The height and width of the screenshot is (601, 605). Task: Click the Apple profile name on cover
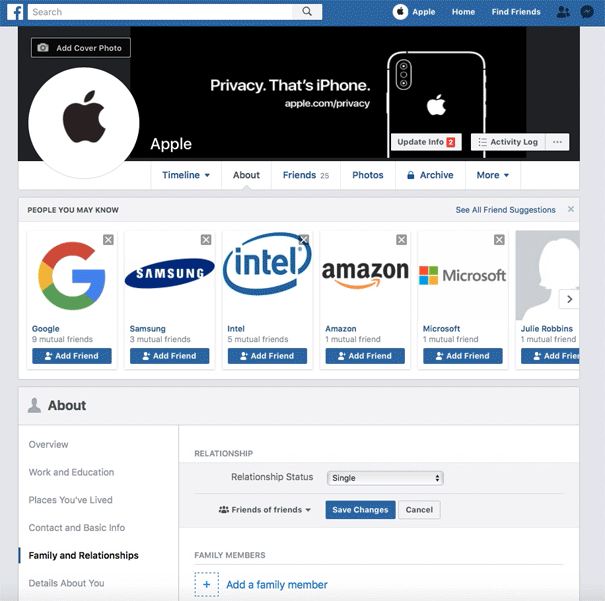pos(171,144)
